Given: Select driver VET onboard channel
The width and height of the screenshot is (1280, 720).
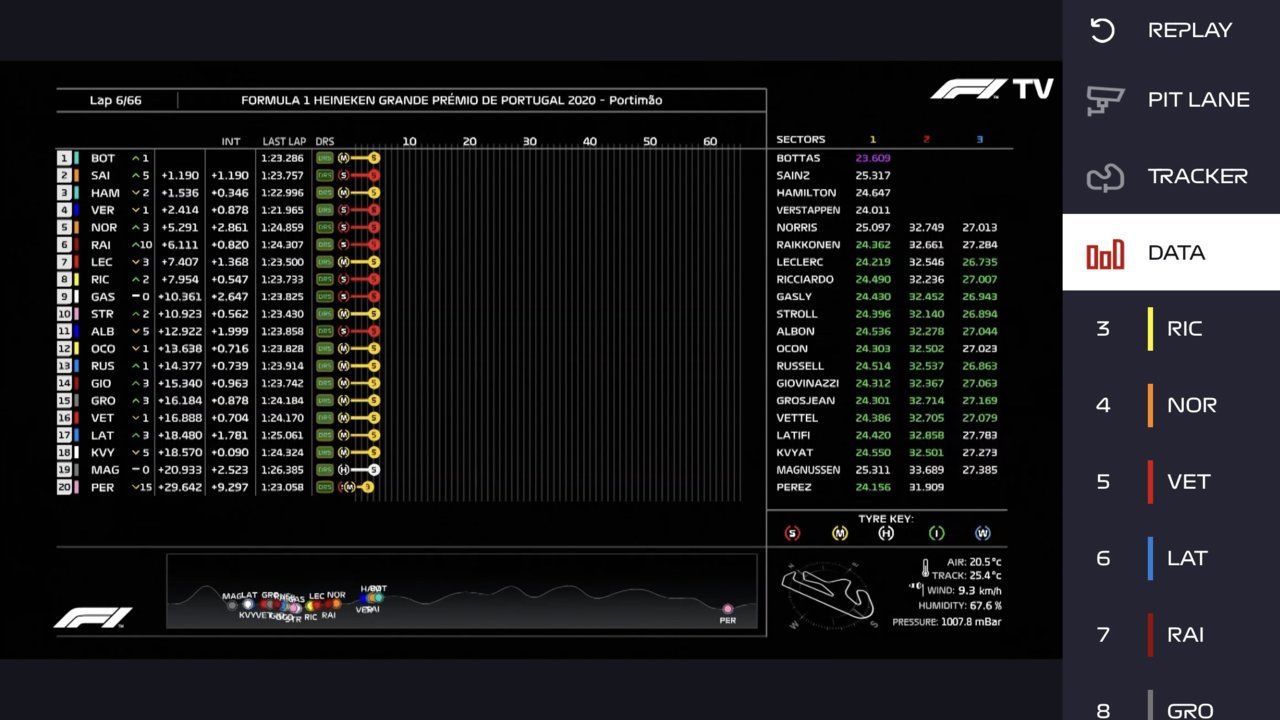Looking at the screenshot, I should 1171,481.
